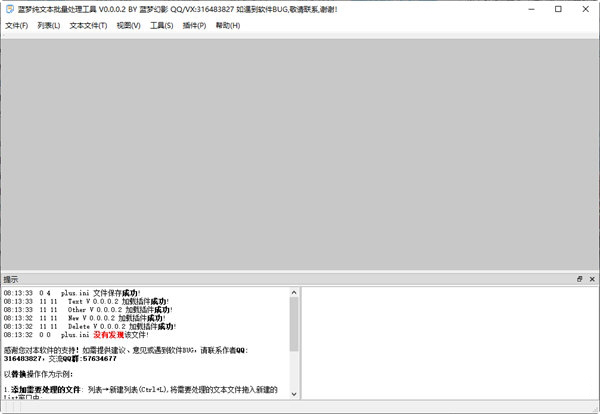600x414 pixels.
Task: Select log line 'New V 0.0.0.2 加载插件成功!'
Action: 85,318
